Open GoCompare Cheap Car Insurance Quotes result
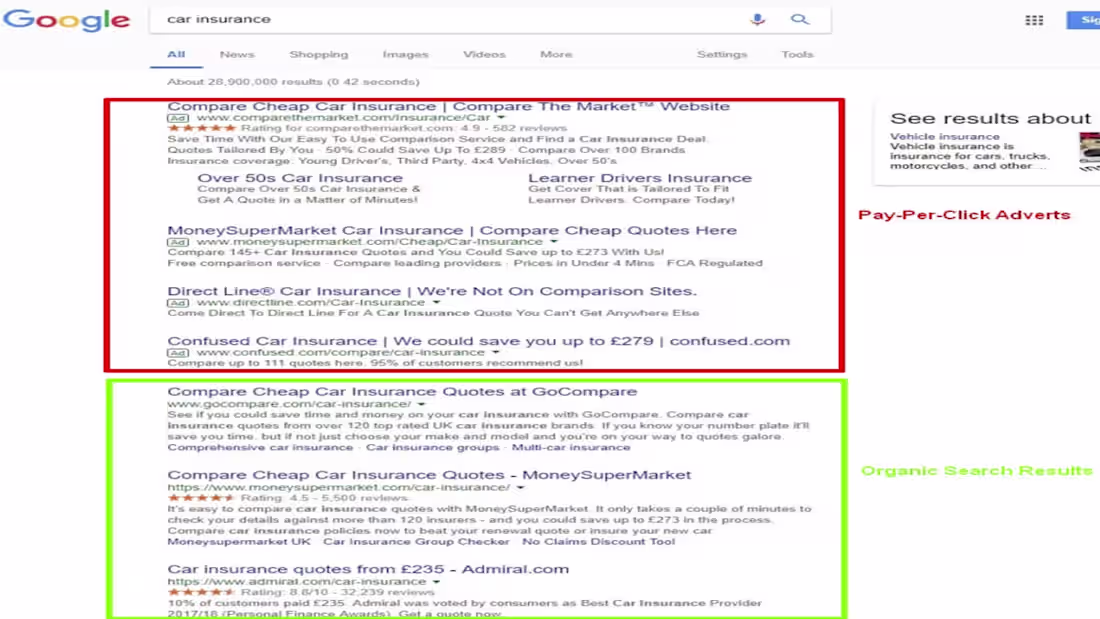Image resolution: width=1100 pixels, height=619 pixels. pyautogui.click(x=402, y=392)
